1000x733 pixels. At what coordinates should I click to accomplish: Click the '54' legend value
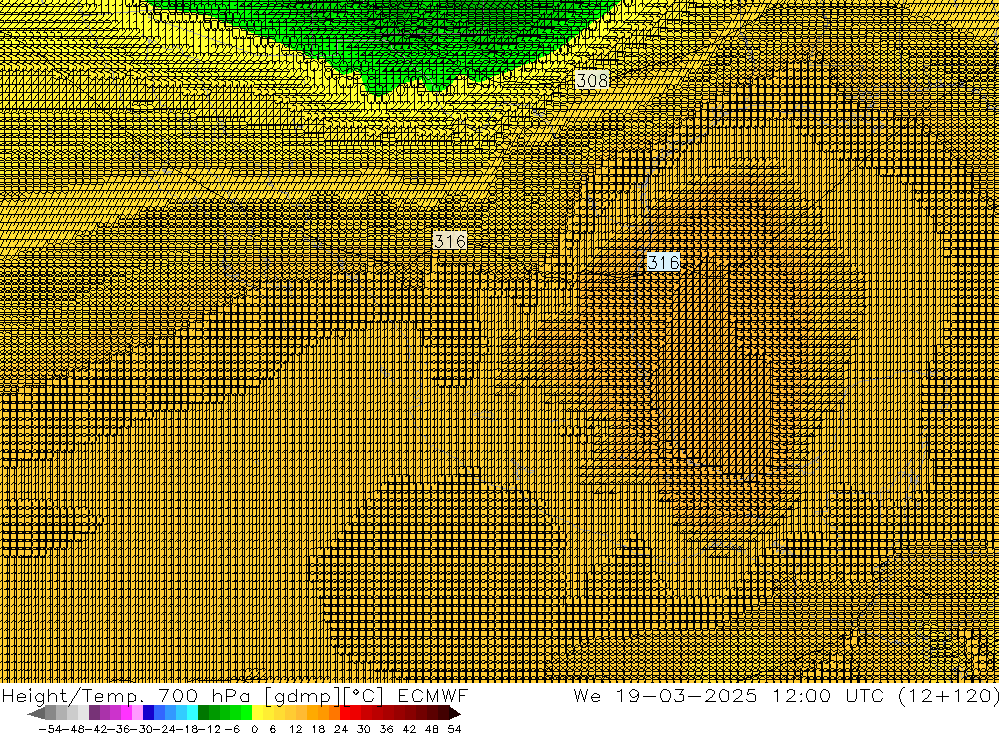(454, 729)
